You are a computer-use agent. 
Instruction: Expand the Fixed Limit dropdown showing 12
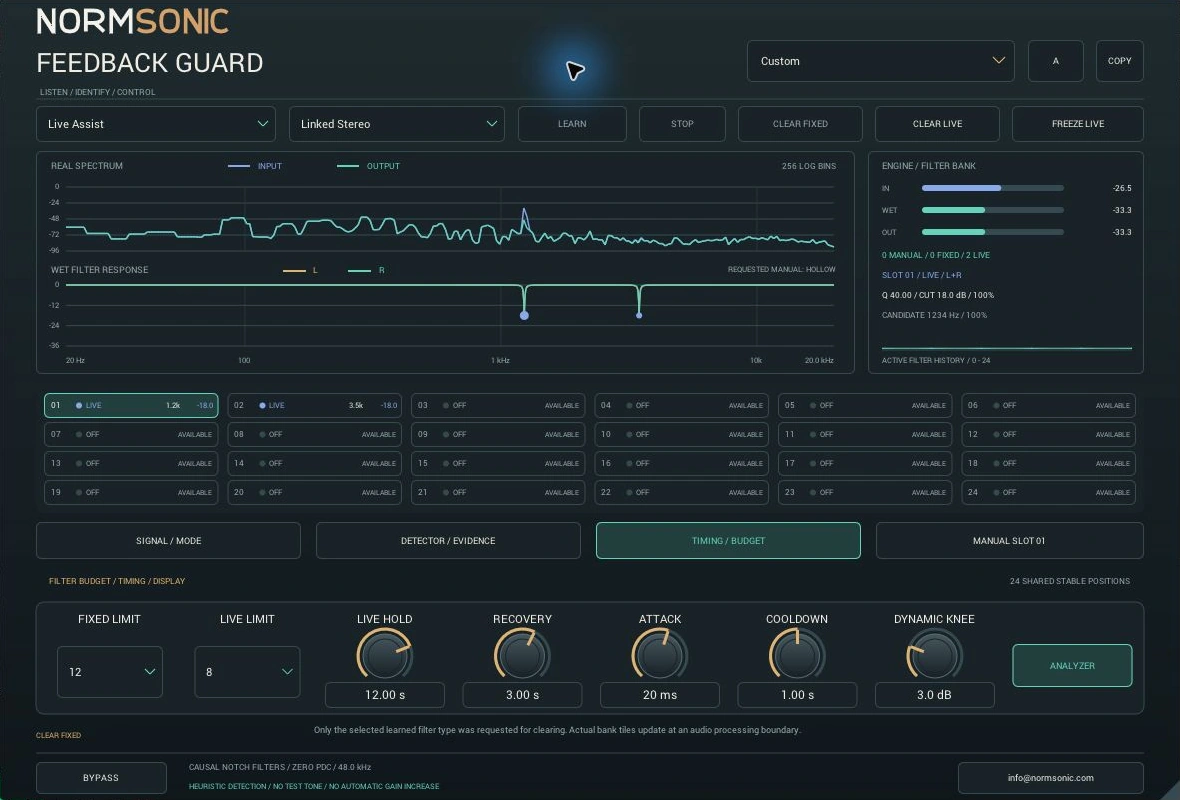[x=110, y=671]
